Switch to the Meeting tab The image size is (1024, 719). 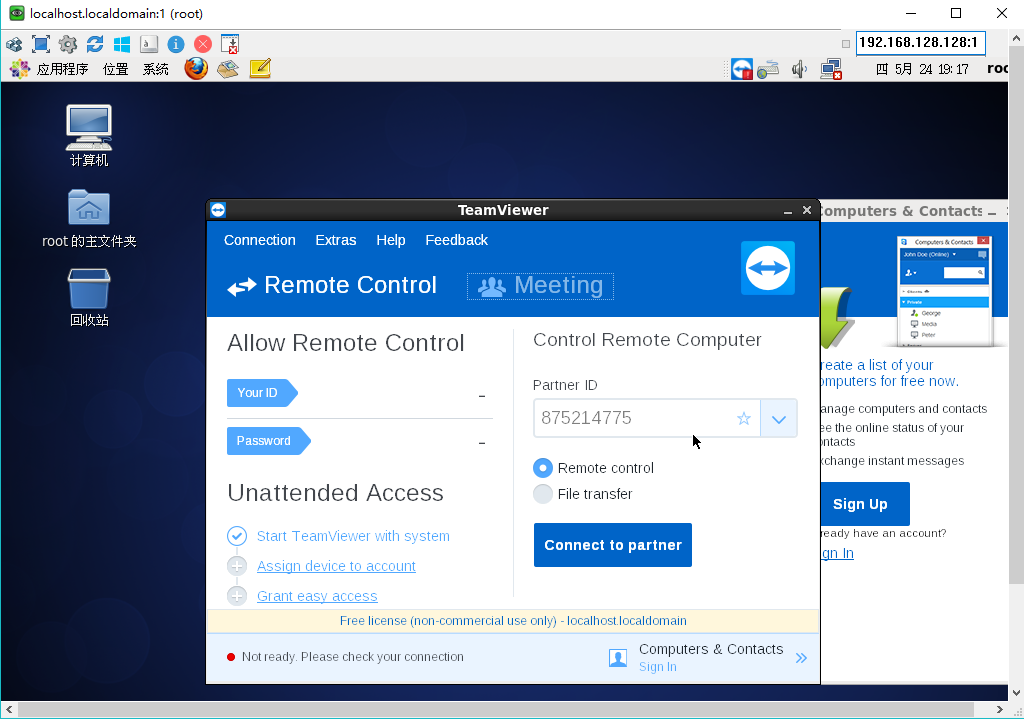[540, 286]
